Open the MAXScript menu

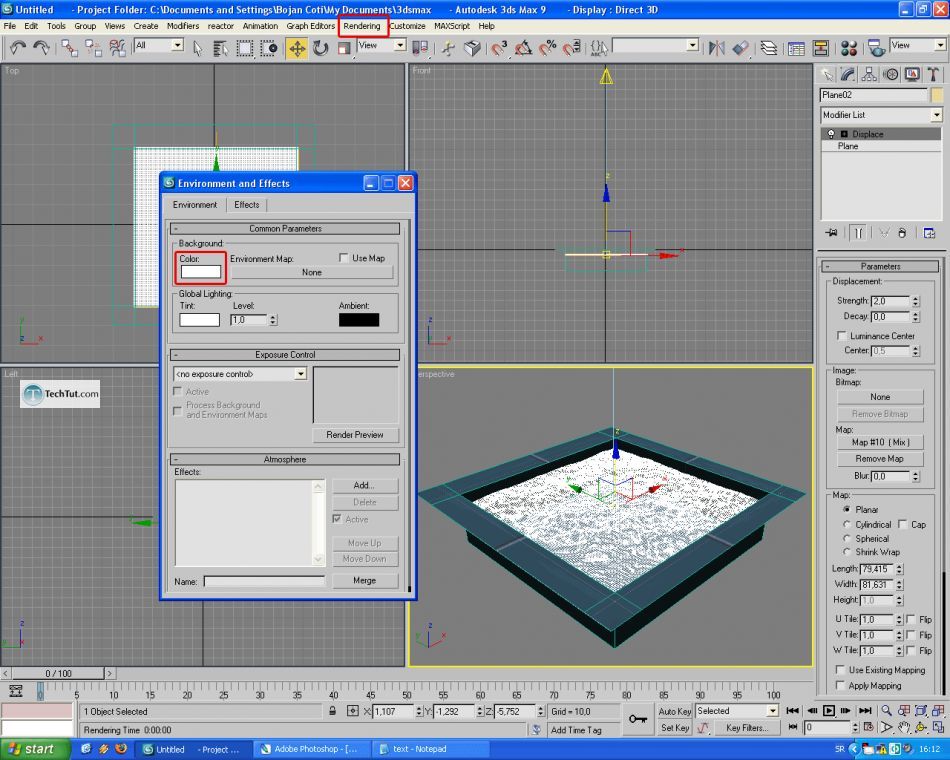pyautogui.click(x=452, y=26)
